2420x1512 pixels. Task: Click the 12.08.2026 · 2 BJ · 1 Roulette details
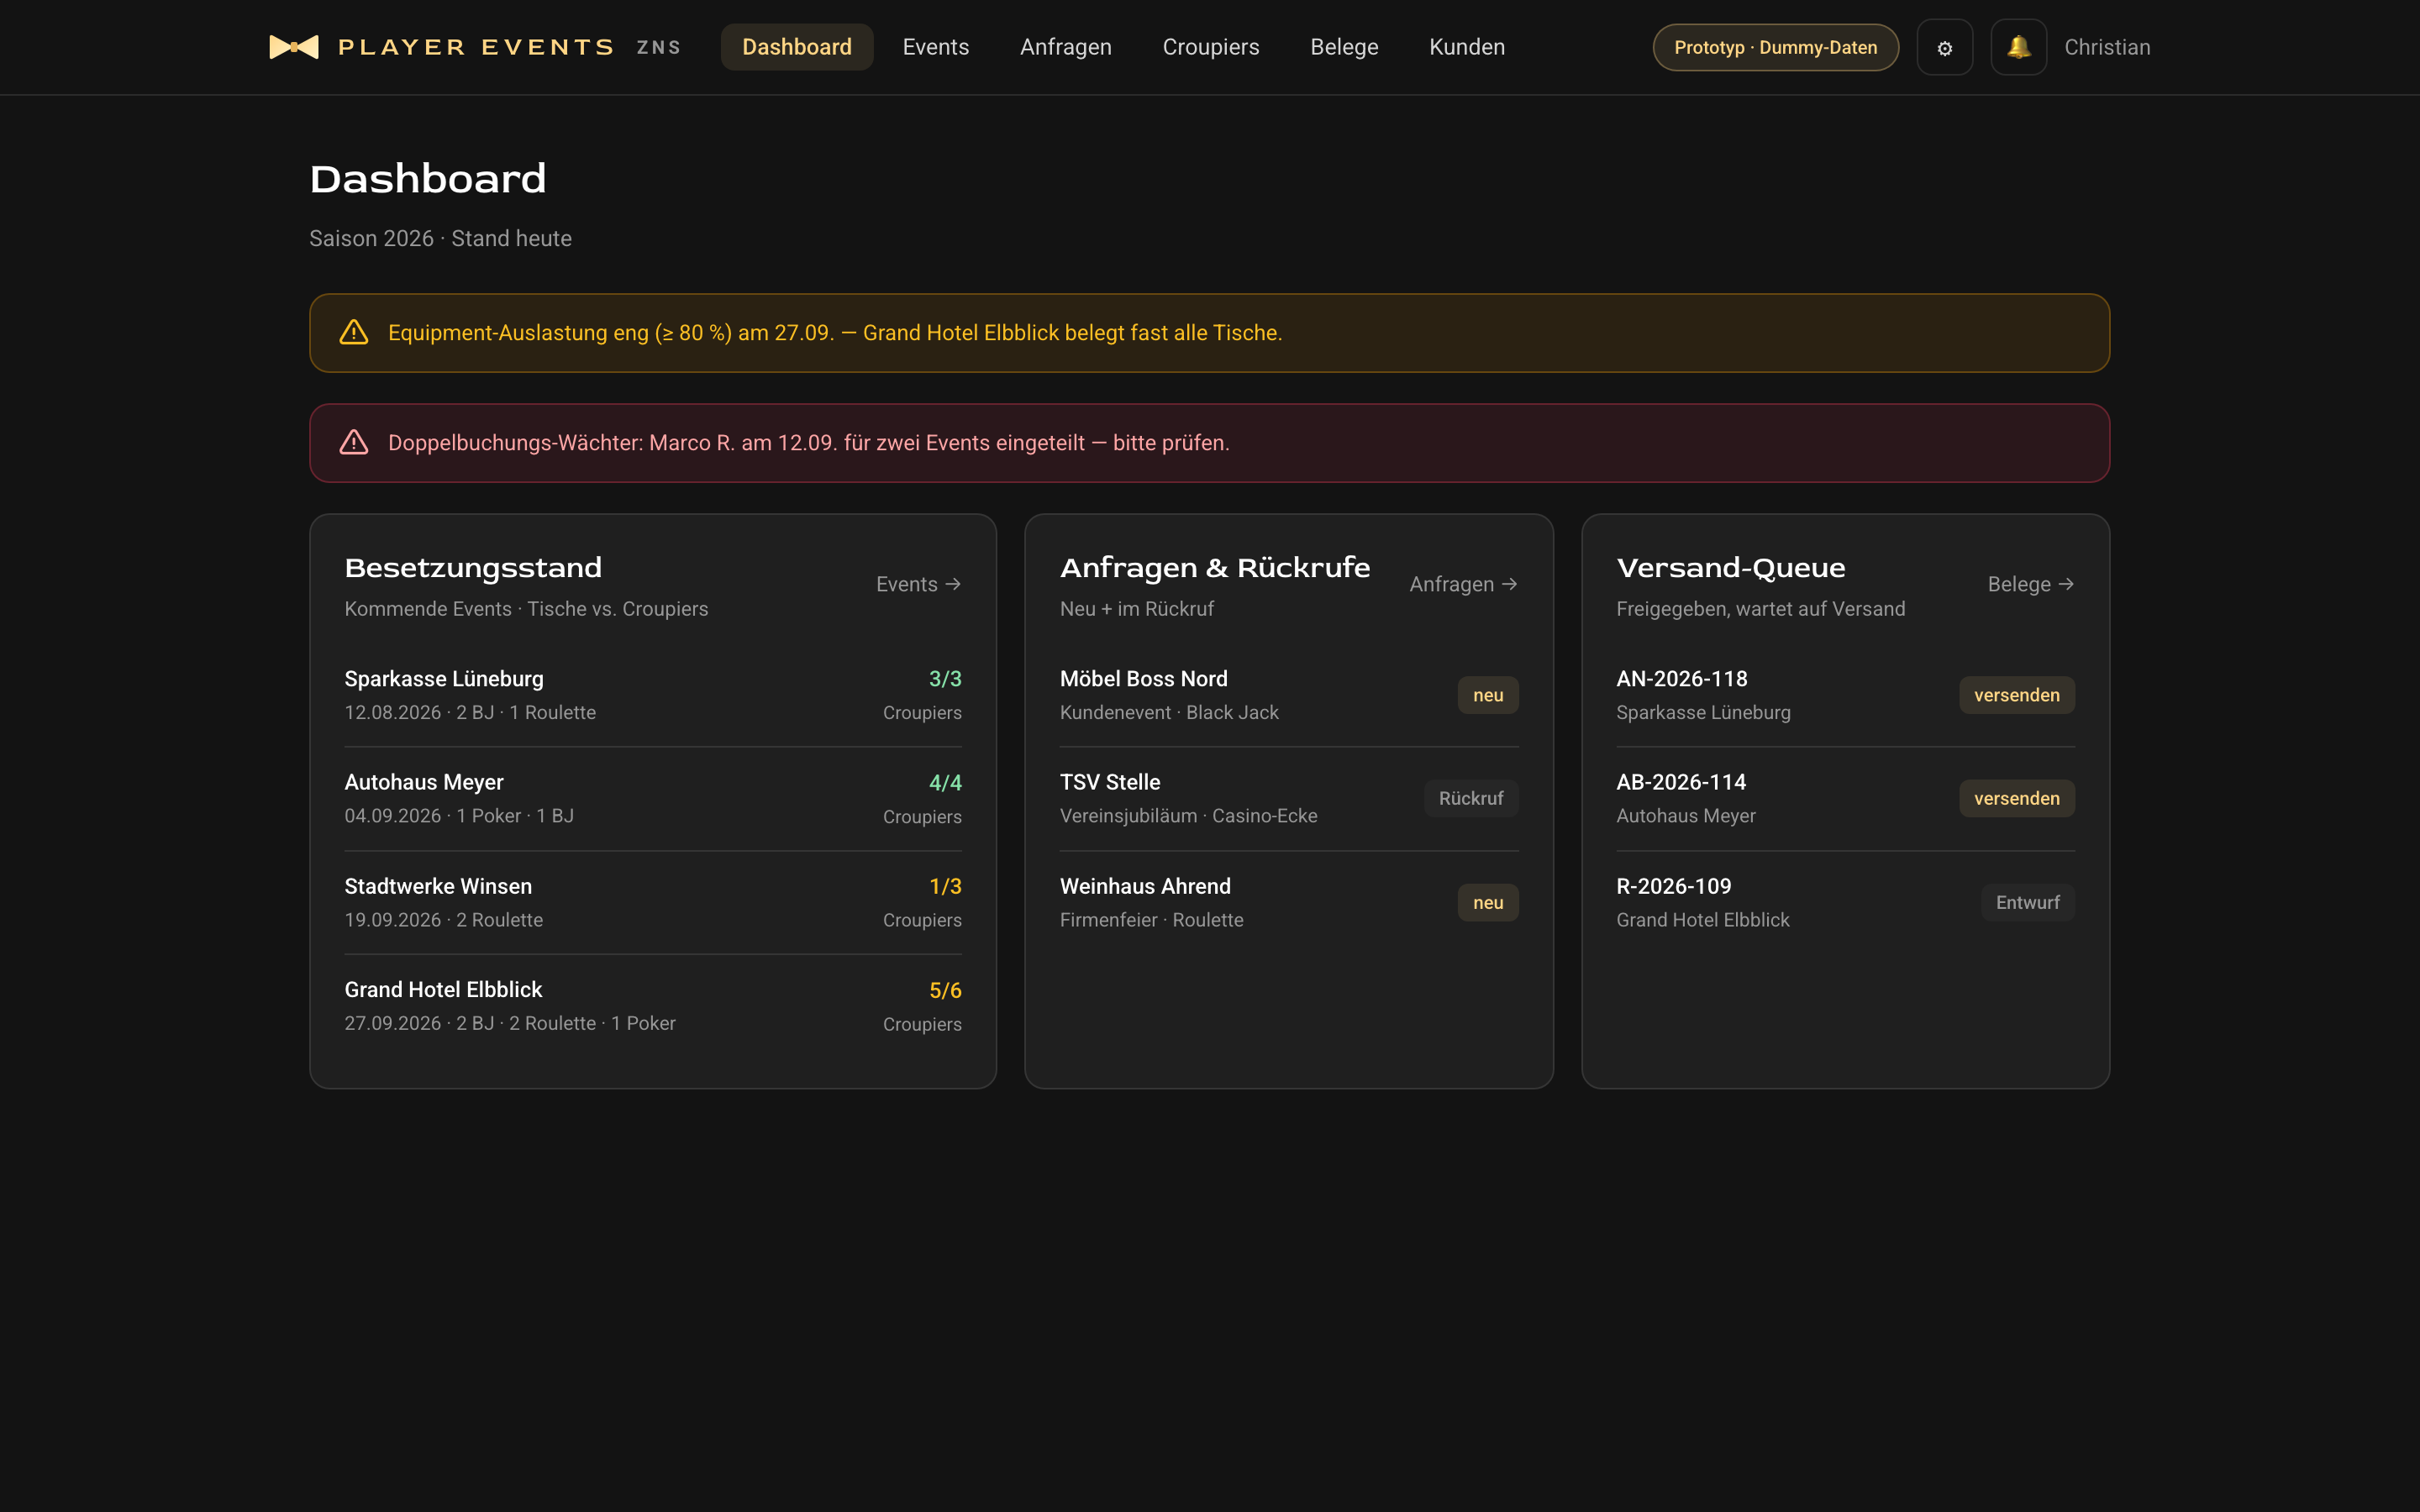point(470,712)
